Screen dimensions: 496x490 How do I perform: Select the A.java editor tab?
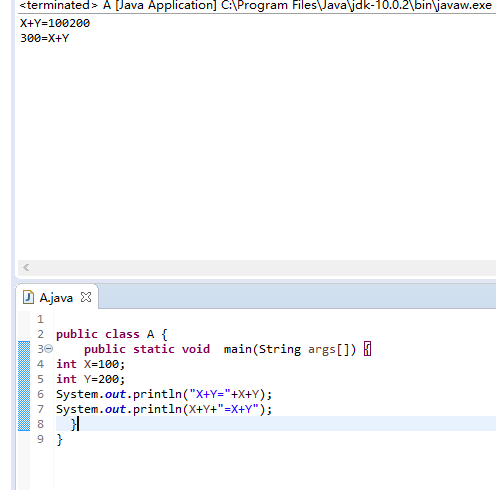[x=56, y=297]
